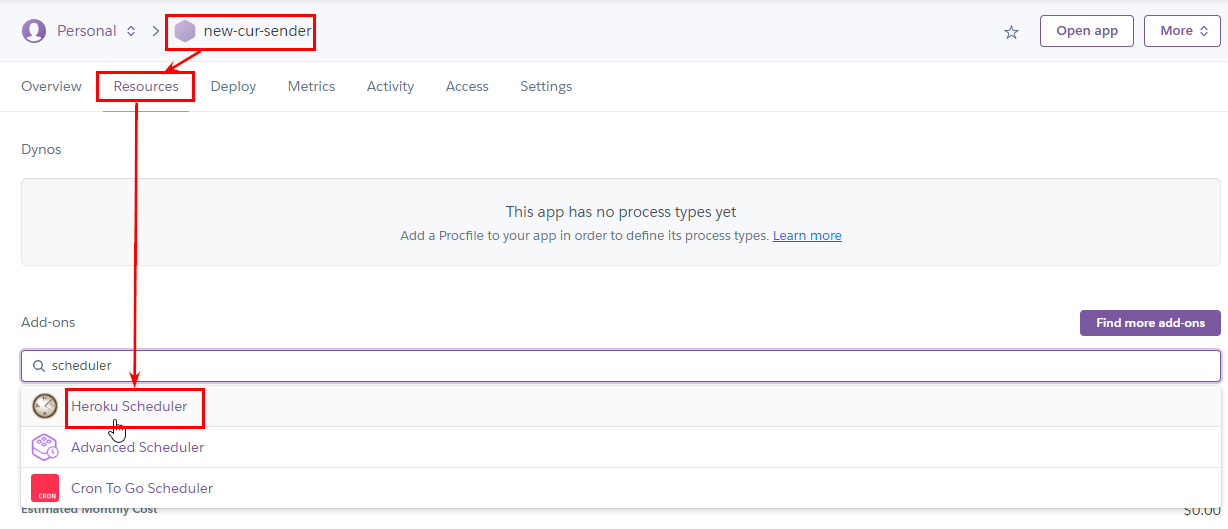
Task: Switch to the Overview tab
Action: pyautogui.click(x=51, y=87)
